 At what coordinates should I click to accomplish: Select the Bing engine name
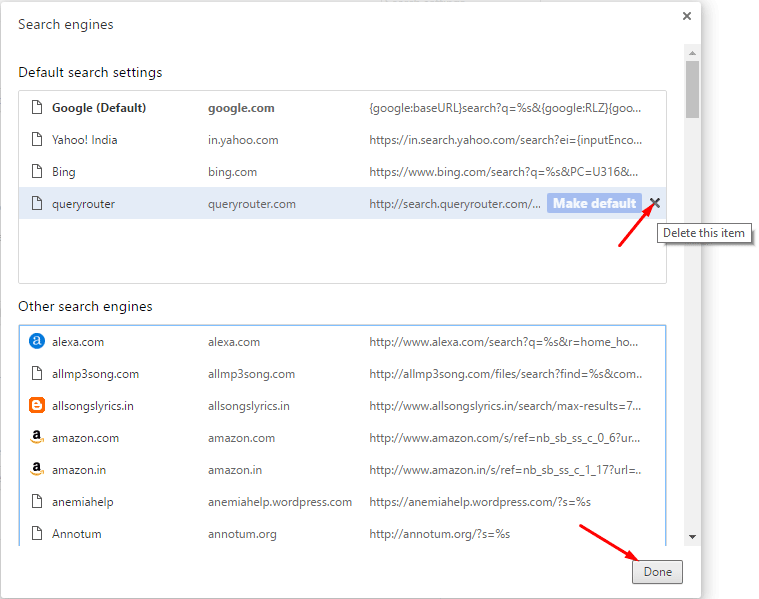pyautogui.click(x=63, y=172)
